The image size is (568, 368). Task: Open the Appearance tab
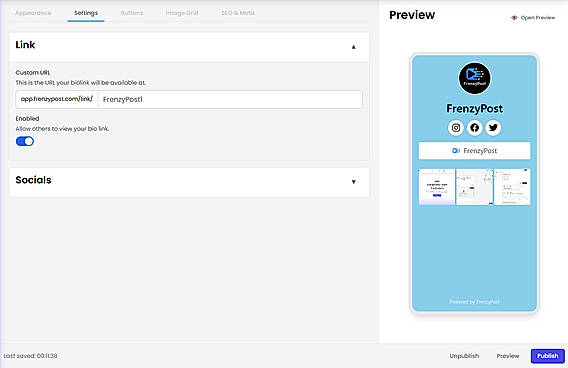pyautogui.click(x=33, y=13)
